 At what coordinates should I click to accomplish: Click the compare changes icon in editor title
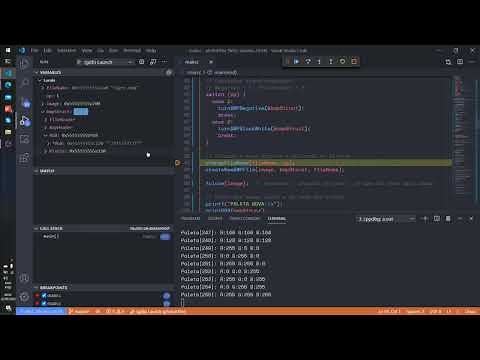tap(448, 62)
